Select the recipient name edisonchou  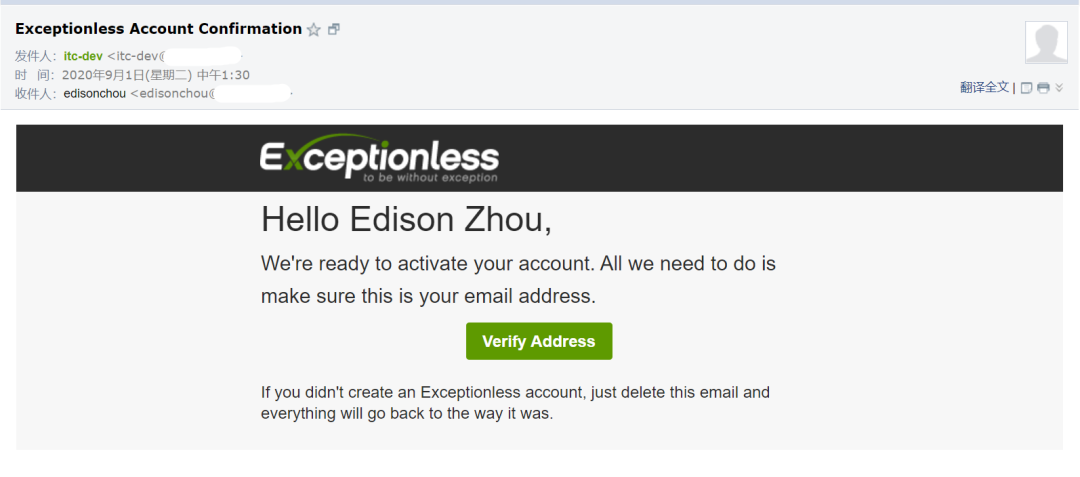(x=94, y=94)
